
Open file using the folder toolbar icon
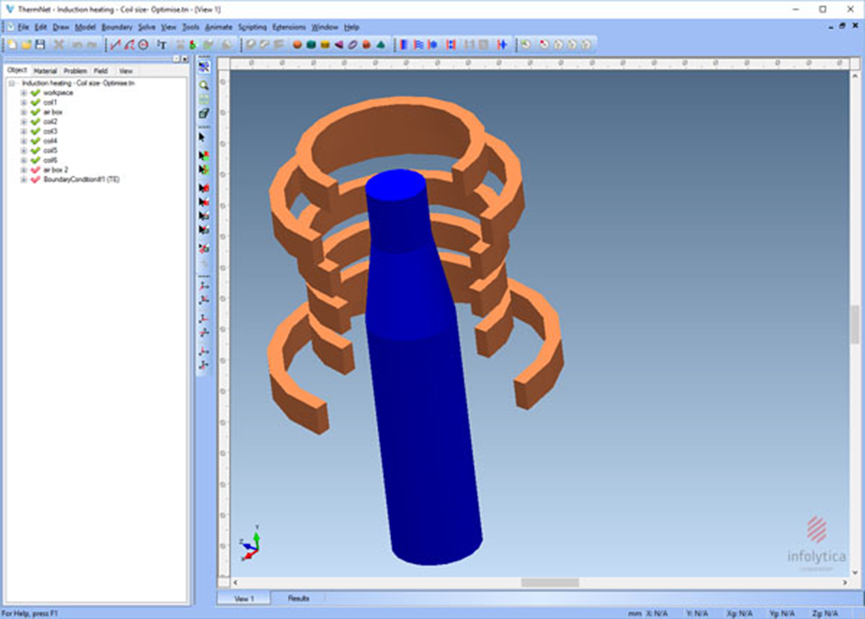[x=26, y=45]
